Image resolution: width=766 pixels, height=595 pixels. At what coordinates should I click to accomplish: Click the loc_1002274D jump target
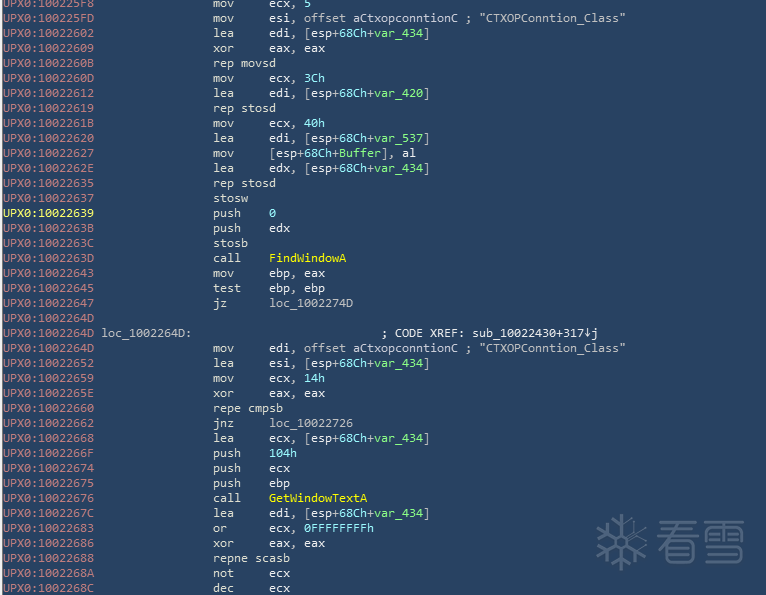(x=311, y=303)
